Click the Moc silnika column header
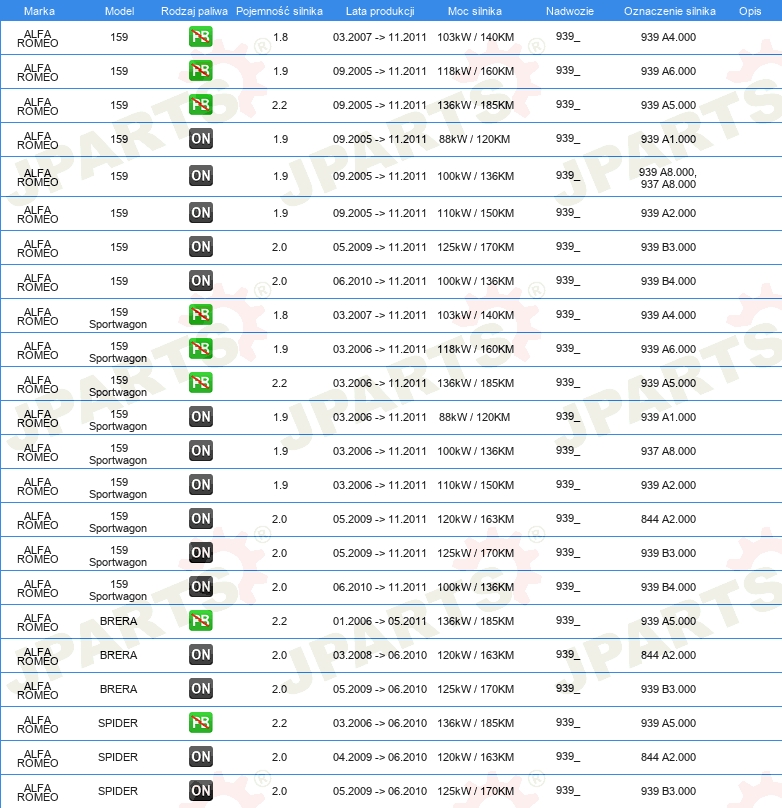Image resolution: width=782 pixels, height=808 pixels. click(474, 11)
